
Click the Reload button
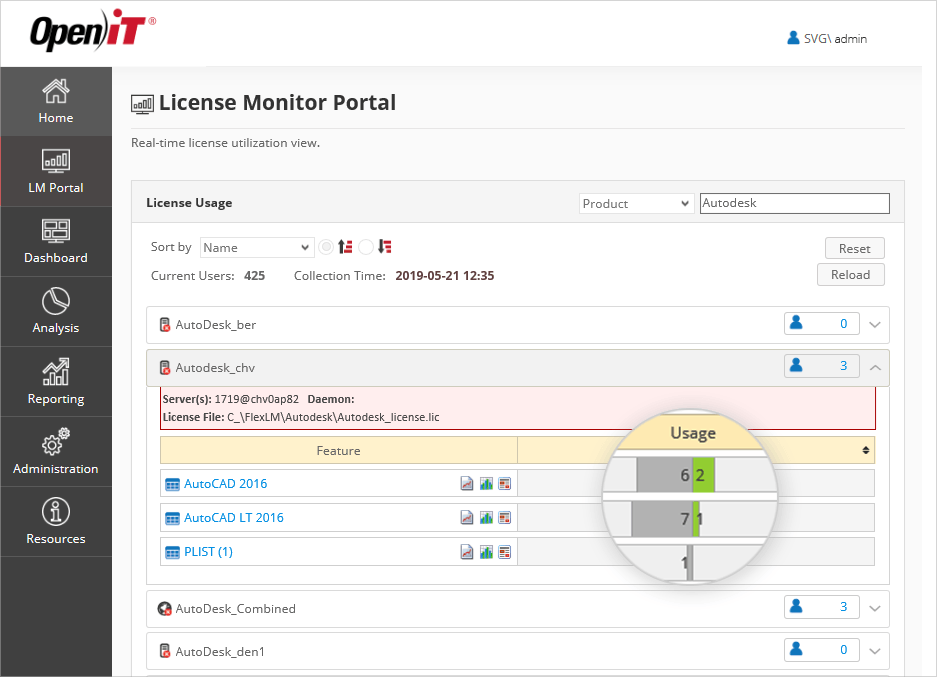(850, 275)
